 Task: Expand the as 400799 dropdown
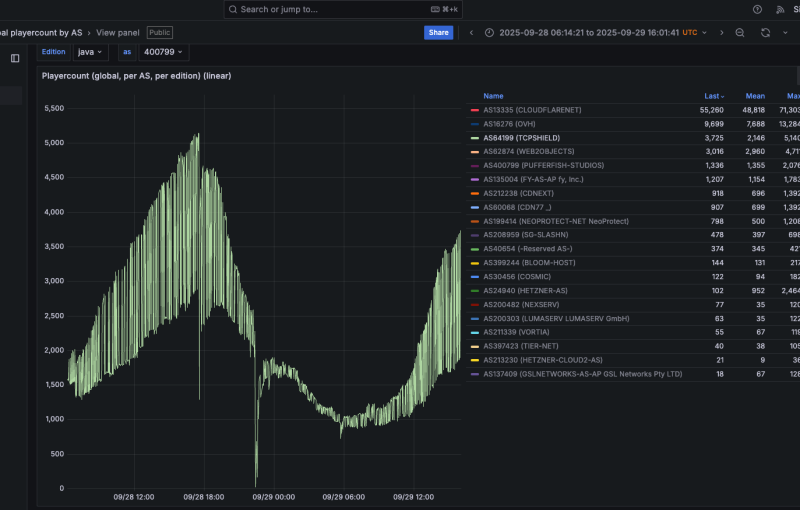165,52
